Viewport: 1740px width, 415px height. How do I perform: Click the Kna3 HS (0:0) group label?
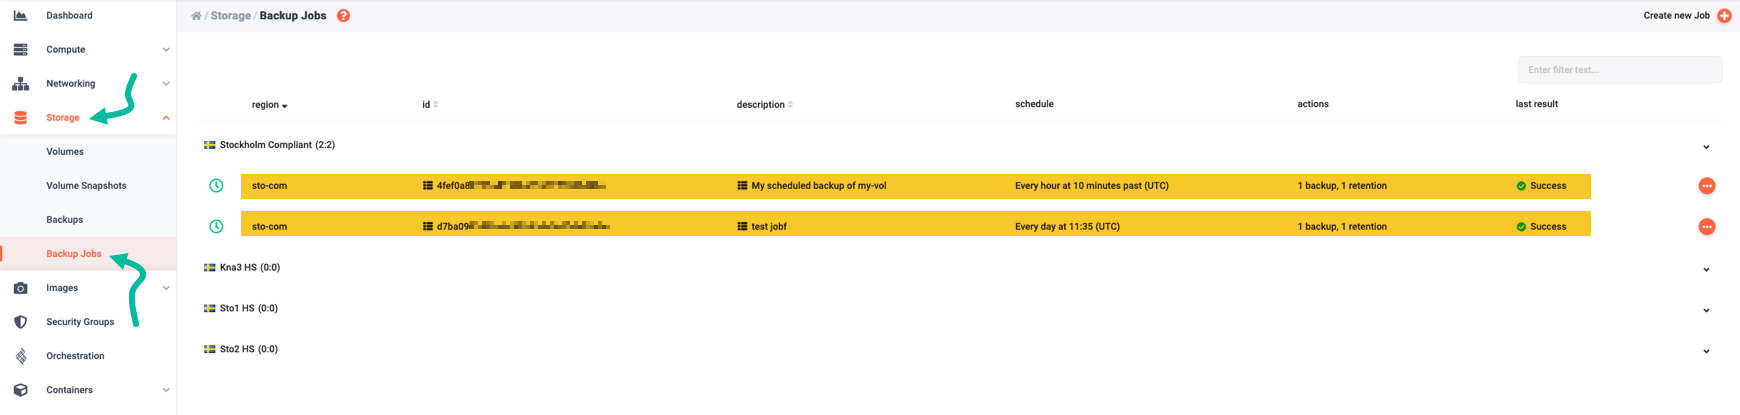250,268
